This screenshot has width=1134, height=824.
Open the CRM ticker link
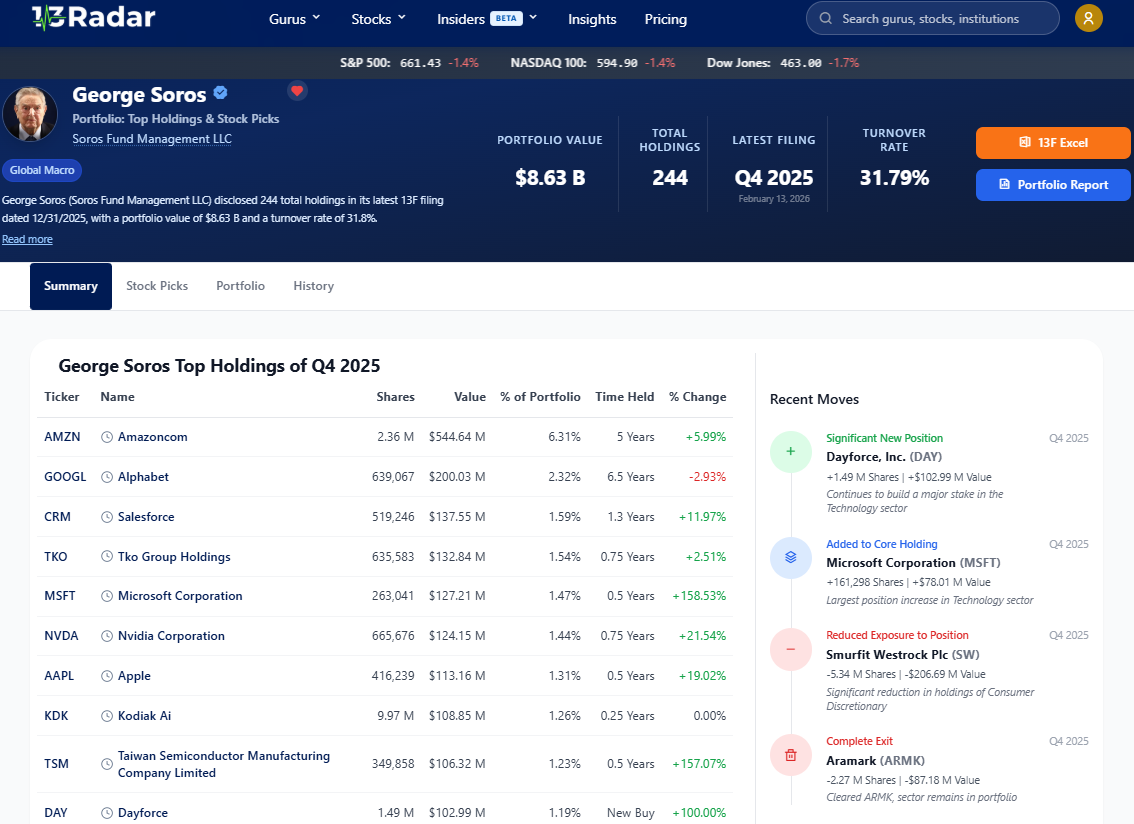(x=57, y=517)
